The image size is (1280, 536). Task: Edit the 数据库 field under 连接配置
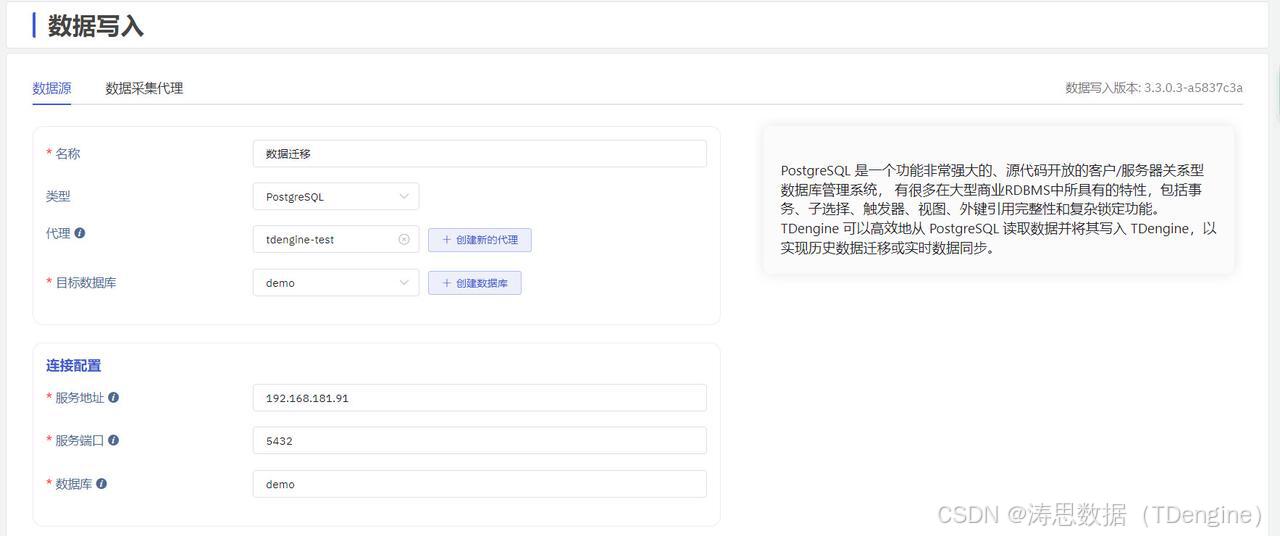[x=479, y=483]
